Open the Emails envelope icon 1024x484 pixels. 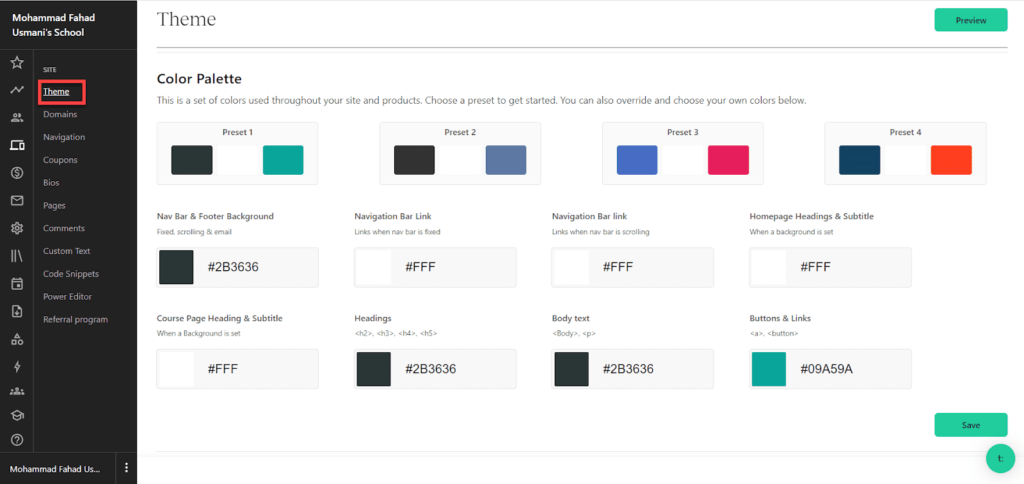coord(17,201)
